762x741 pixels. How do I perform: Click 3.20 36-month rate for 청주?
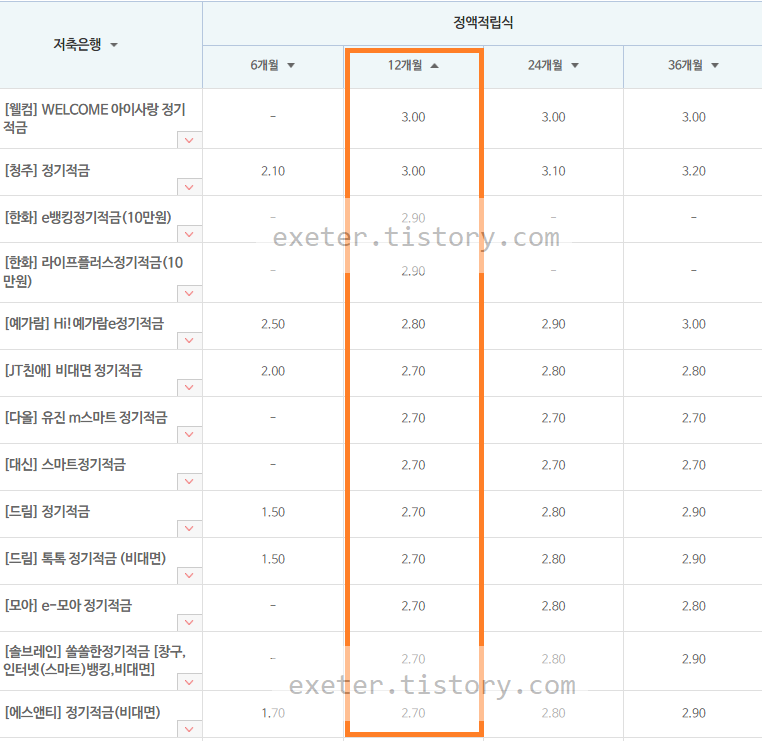click(x=693, y=171)
